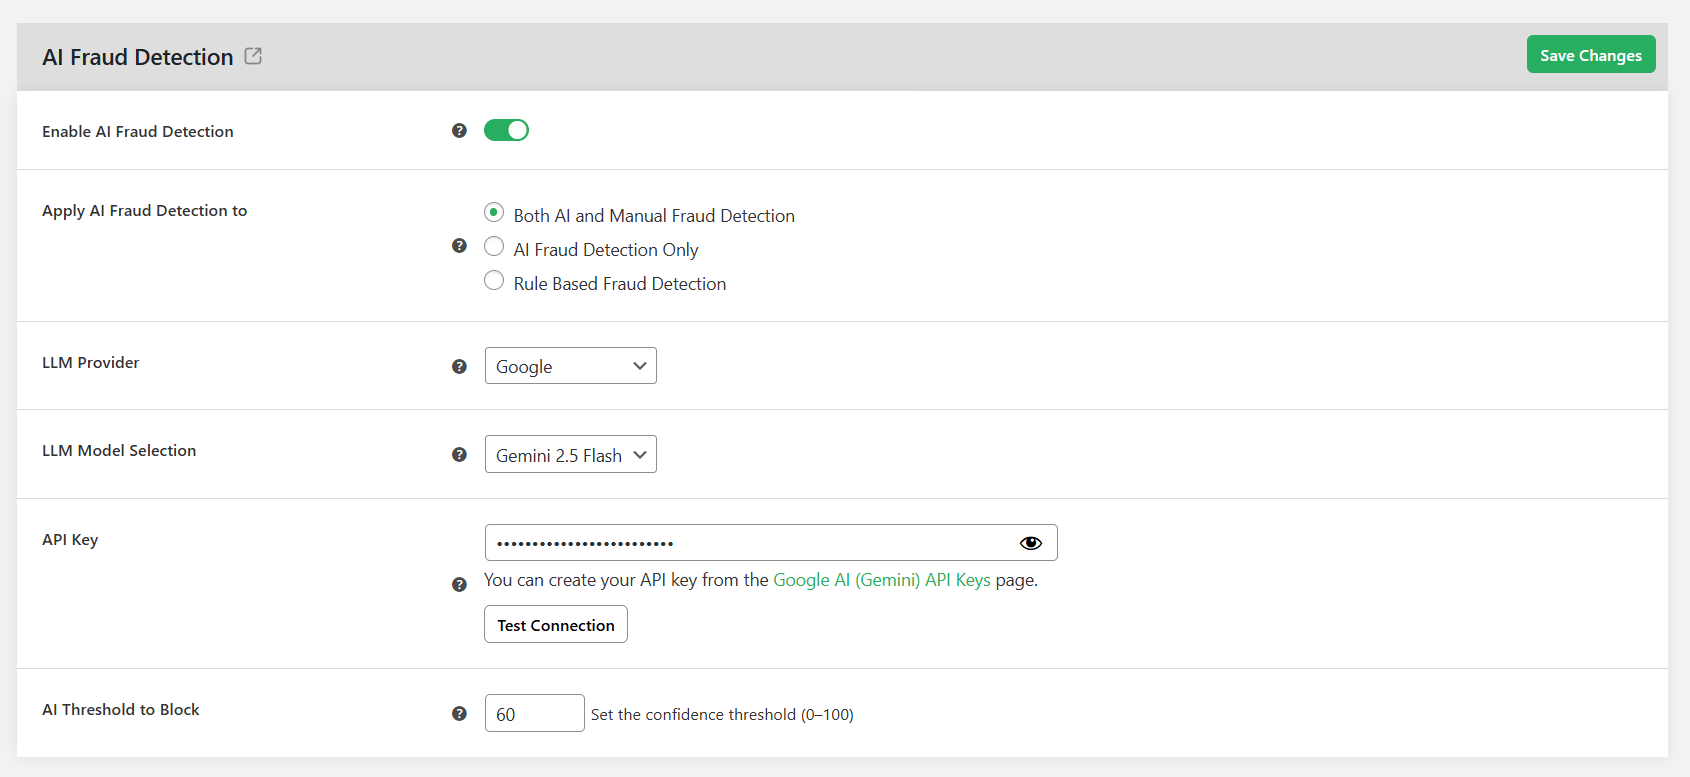Select Both AI and Manual Fraud Detection
Viewport: 1690px width, 777px height.
(x=494, y=212)
